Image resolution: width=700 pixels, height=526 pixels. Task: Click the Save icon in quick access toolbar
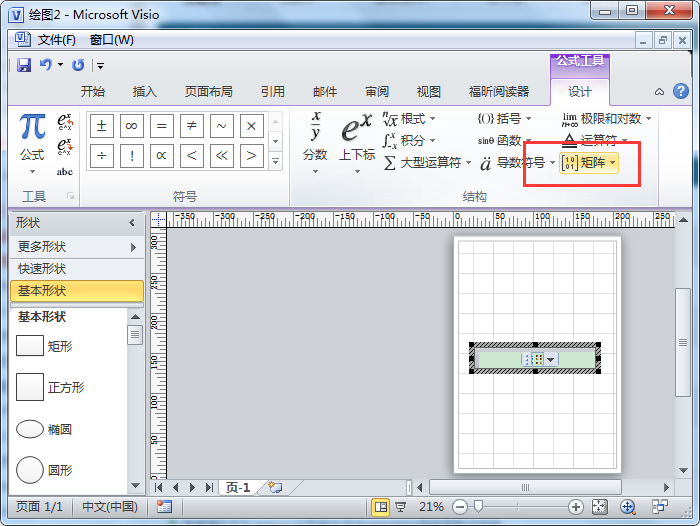click(x=24, y=65)
